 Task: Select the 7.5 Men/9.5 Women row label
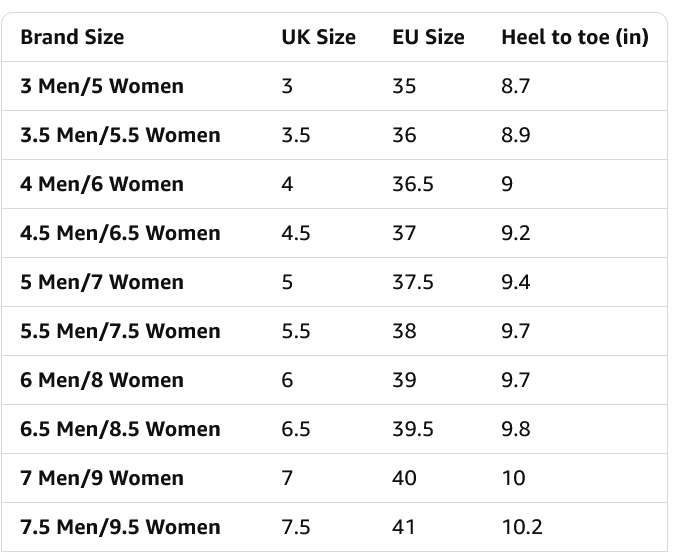click(120, 527)
